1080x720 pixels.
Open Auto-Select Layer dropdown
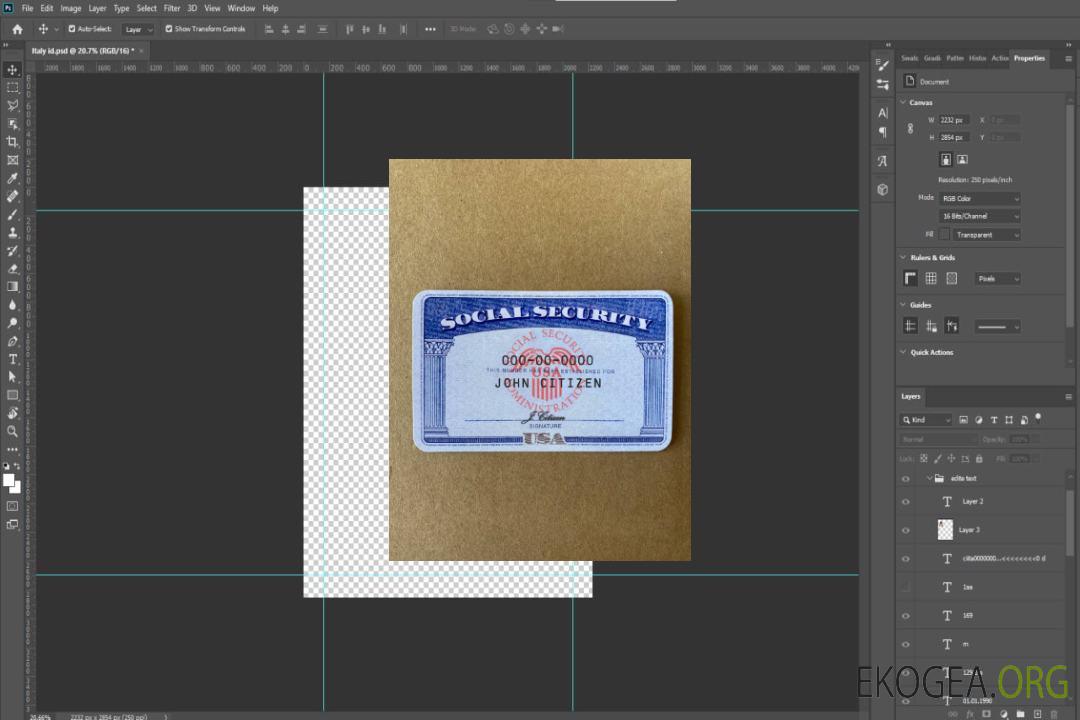138,29
